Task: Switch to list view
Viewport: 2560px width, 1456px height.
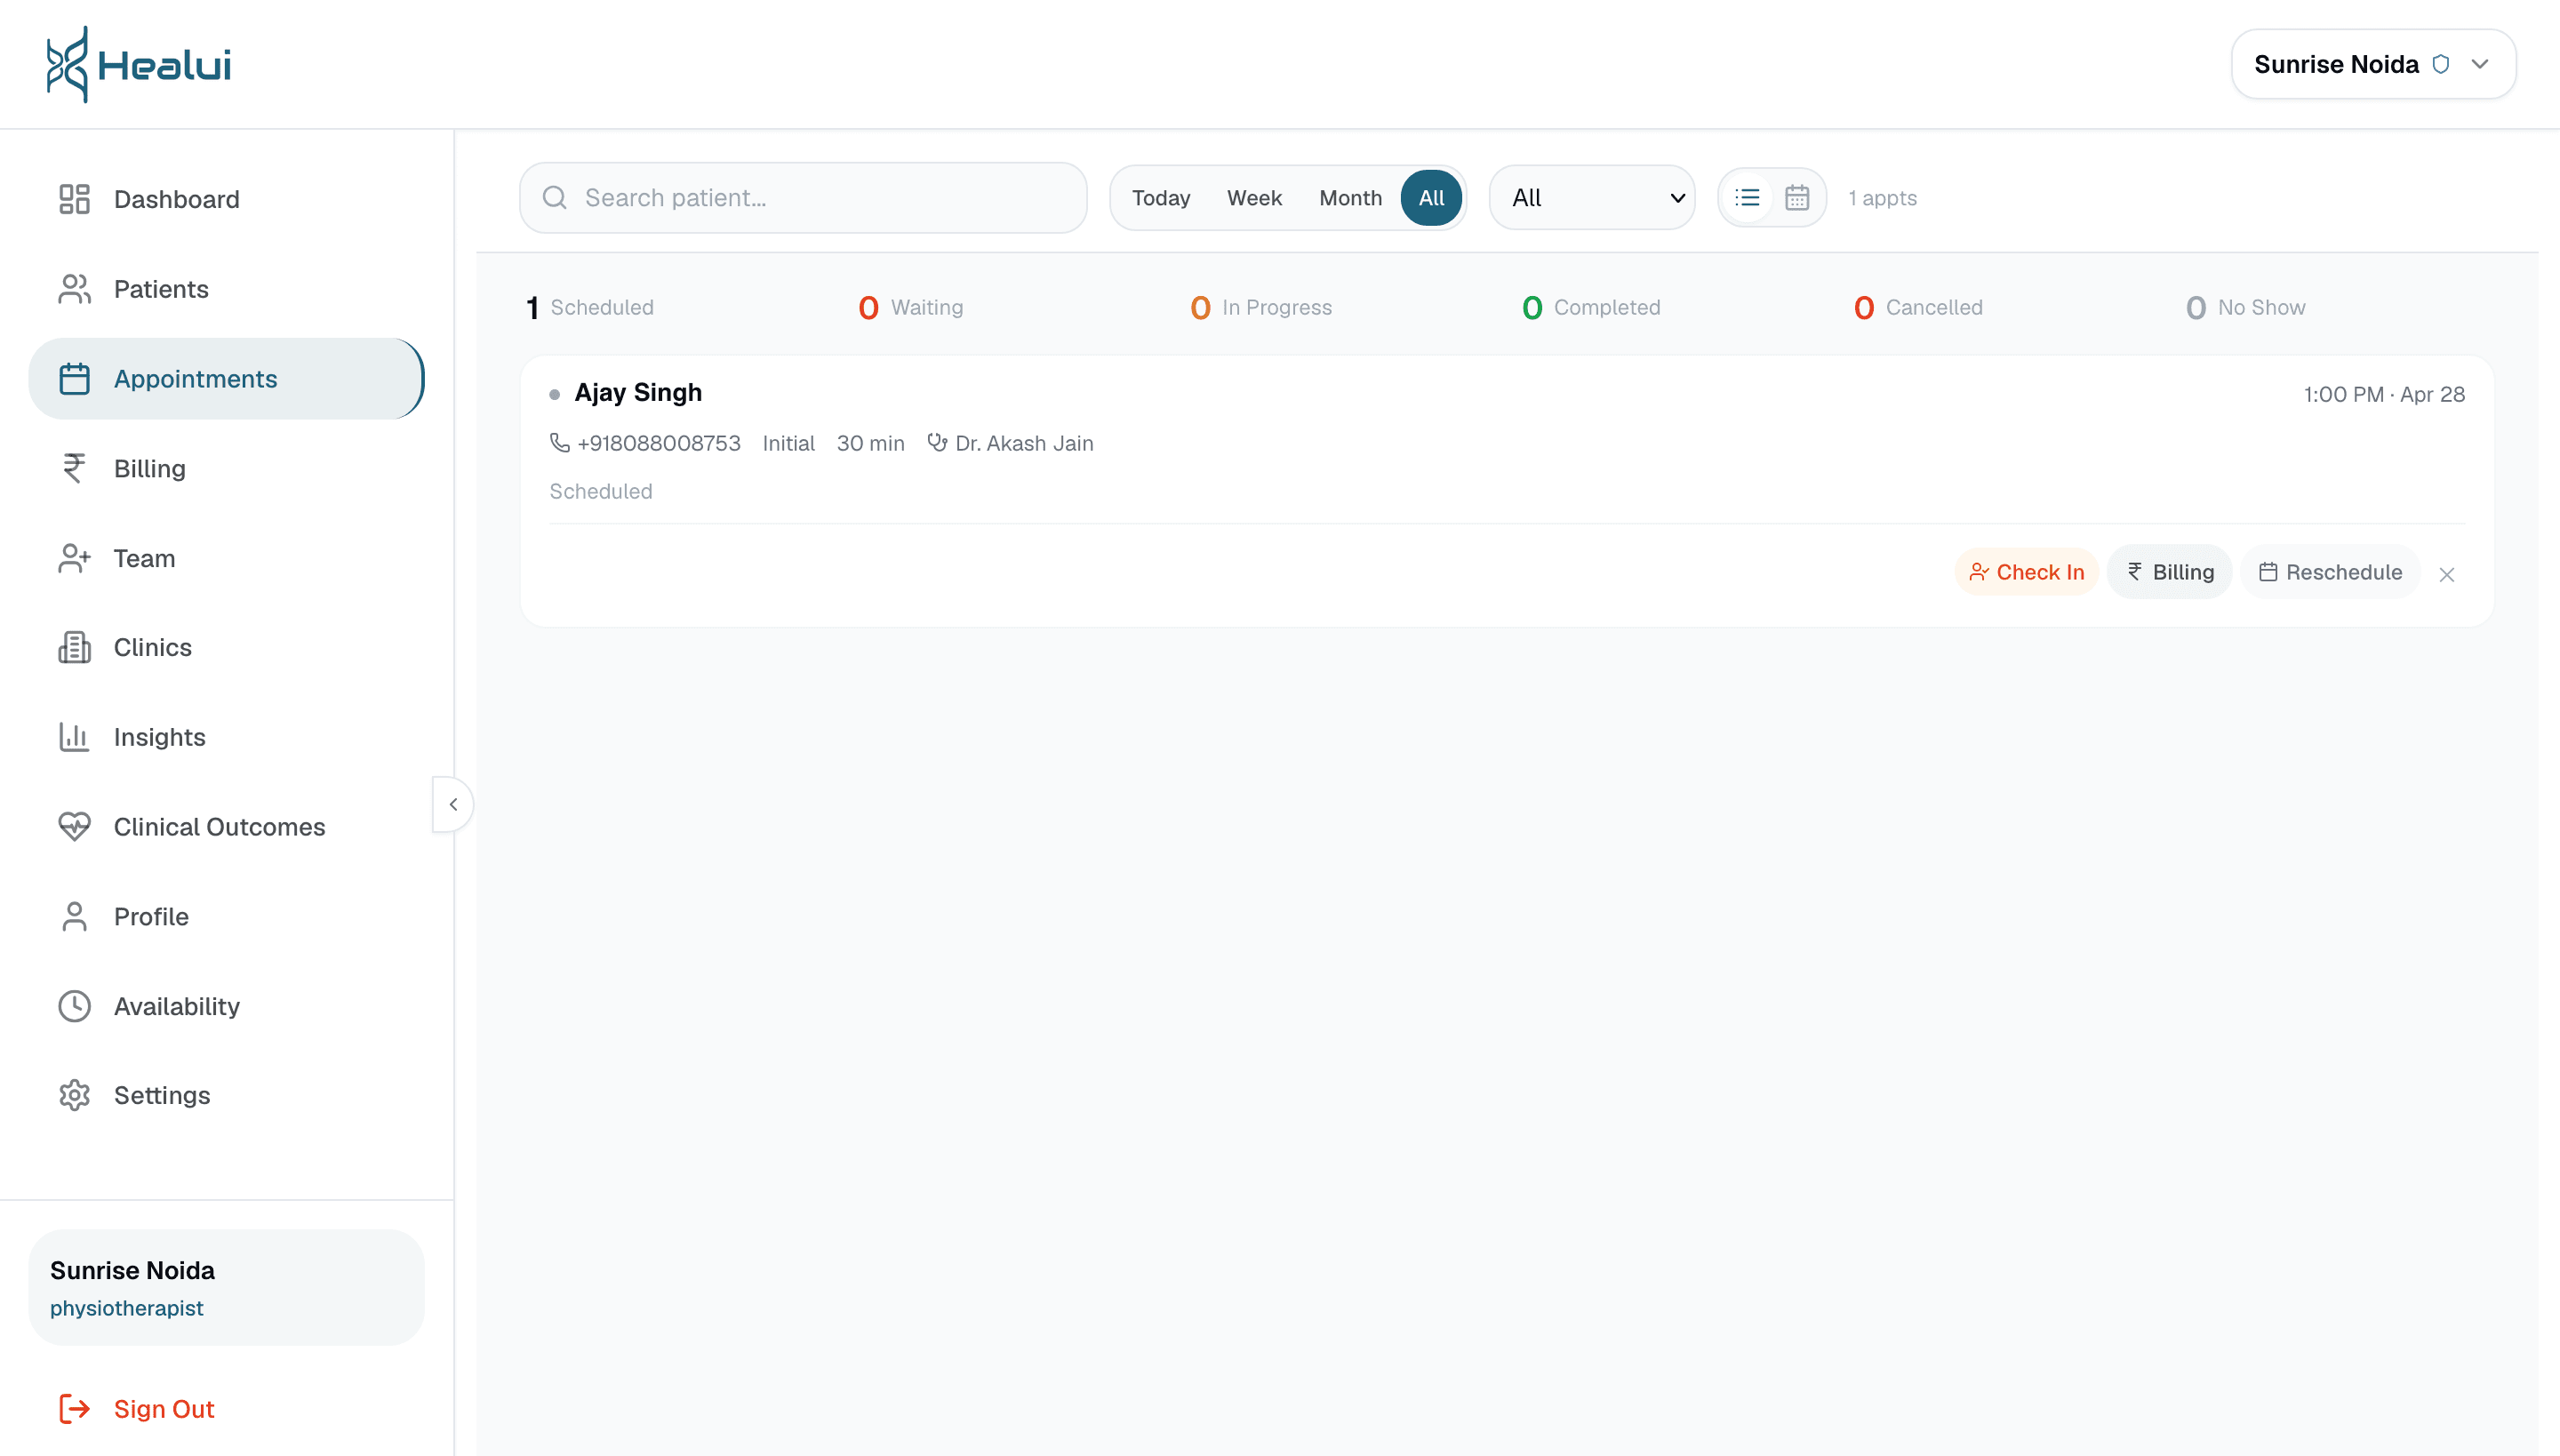Action: click(1747, 198)
